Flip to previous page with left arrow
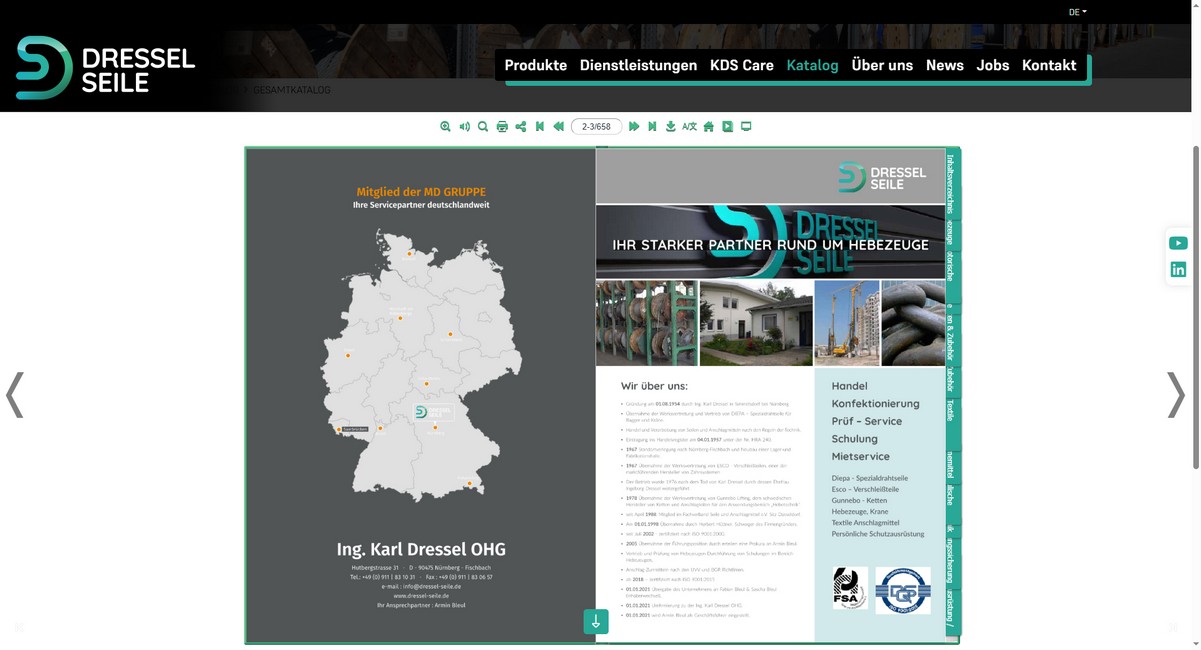Viewport: 1201px width, 650px height. click(x=14, y=395)
